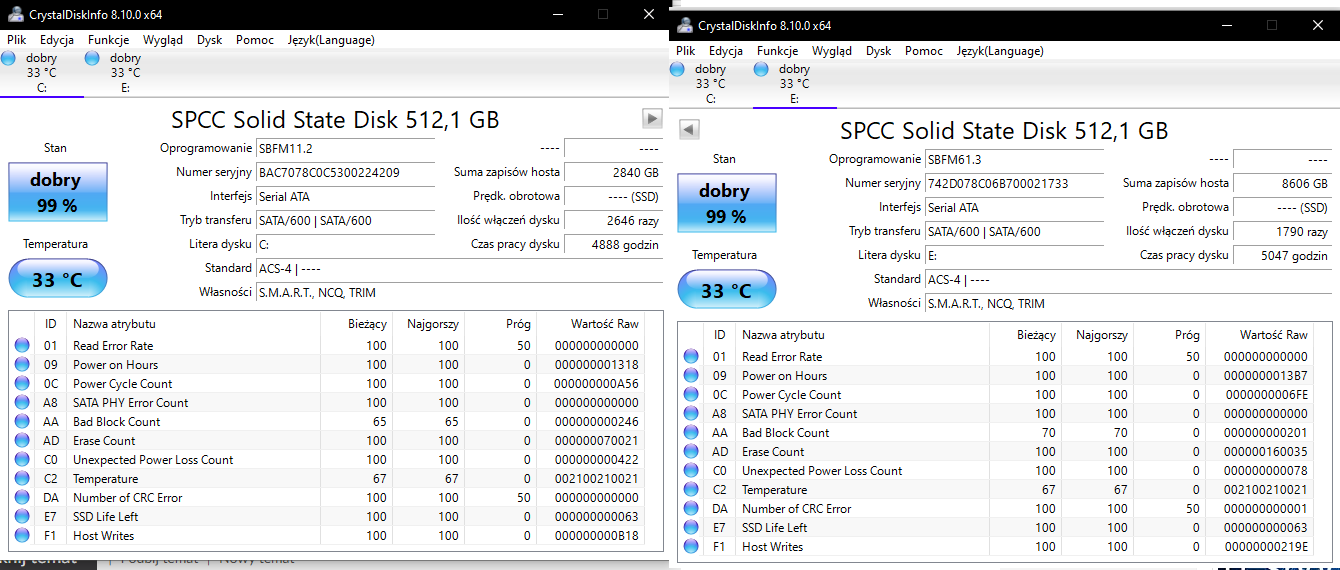Click Read Error Rate status orb, left window

tap(22, 346)
